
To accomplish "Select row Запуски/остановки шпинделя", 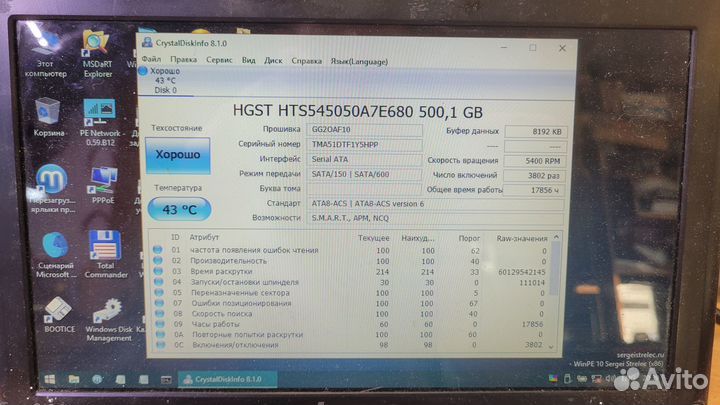I will 351,282.
